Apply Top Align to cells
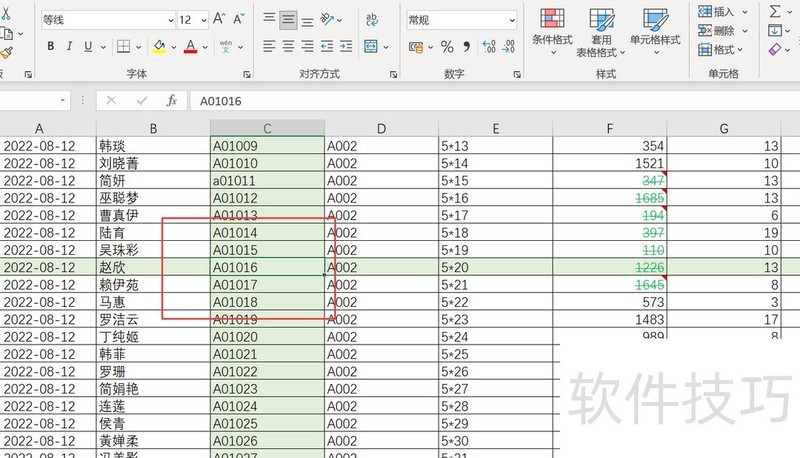 269,19
